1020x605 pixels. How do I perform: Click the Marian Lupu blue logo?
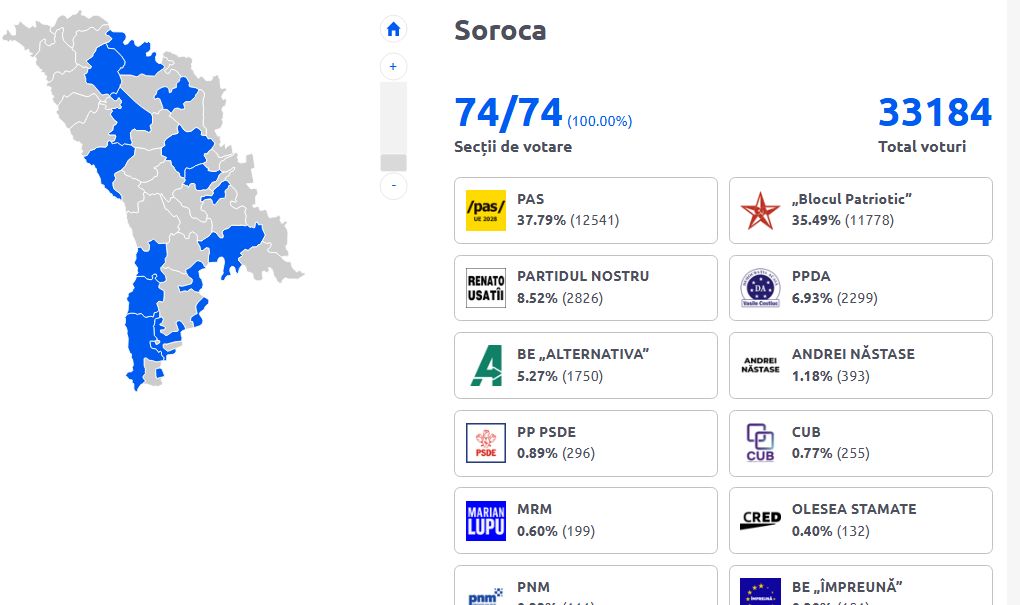pyautogui.click(x=485, y=520)
